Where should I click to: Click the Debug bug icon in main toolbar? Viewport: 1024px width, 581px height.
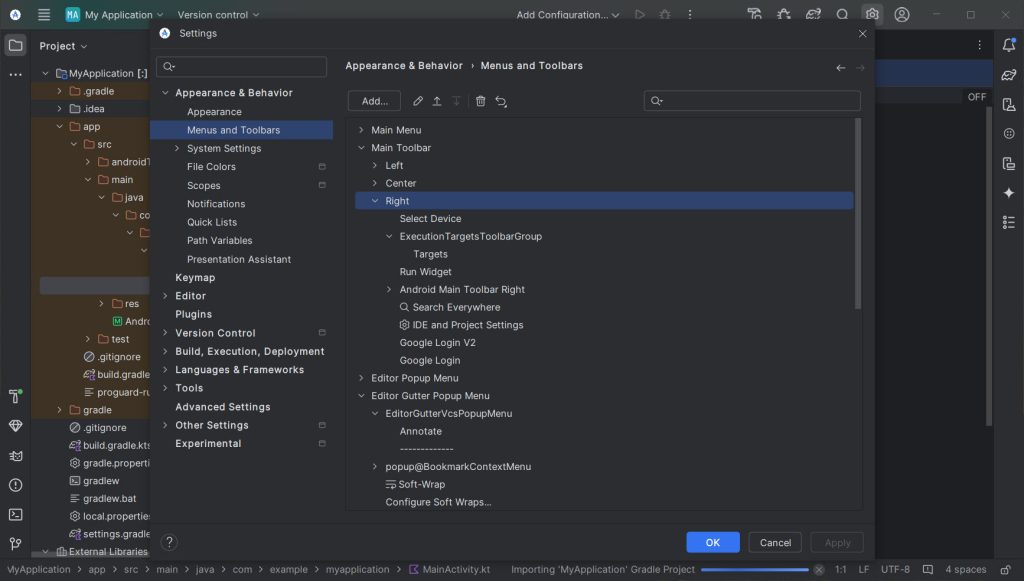(x=665, y=14)
